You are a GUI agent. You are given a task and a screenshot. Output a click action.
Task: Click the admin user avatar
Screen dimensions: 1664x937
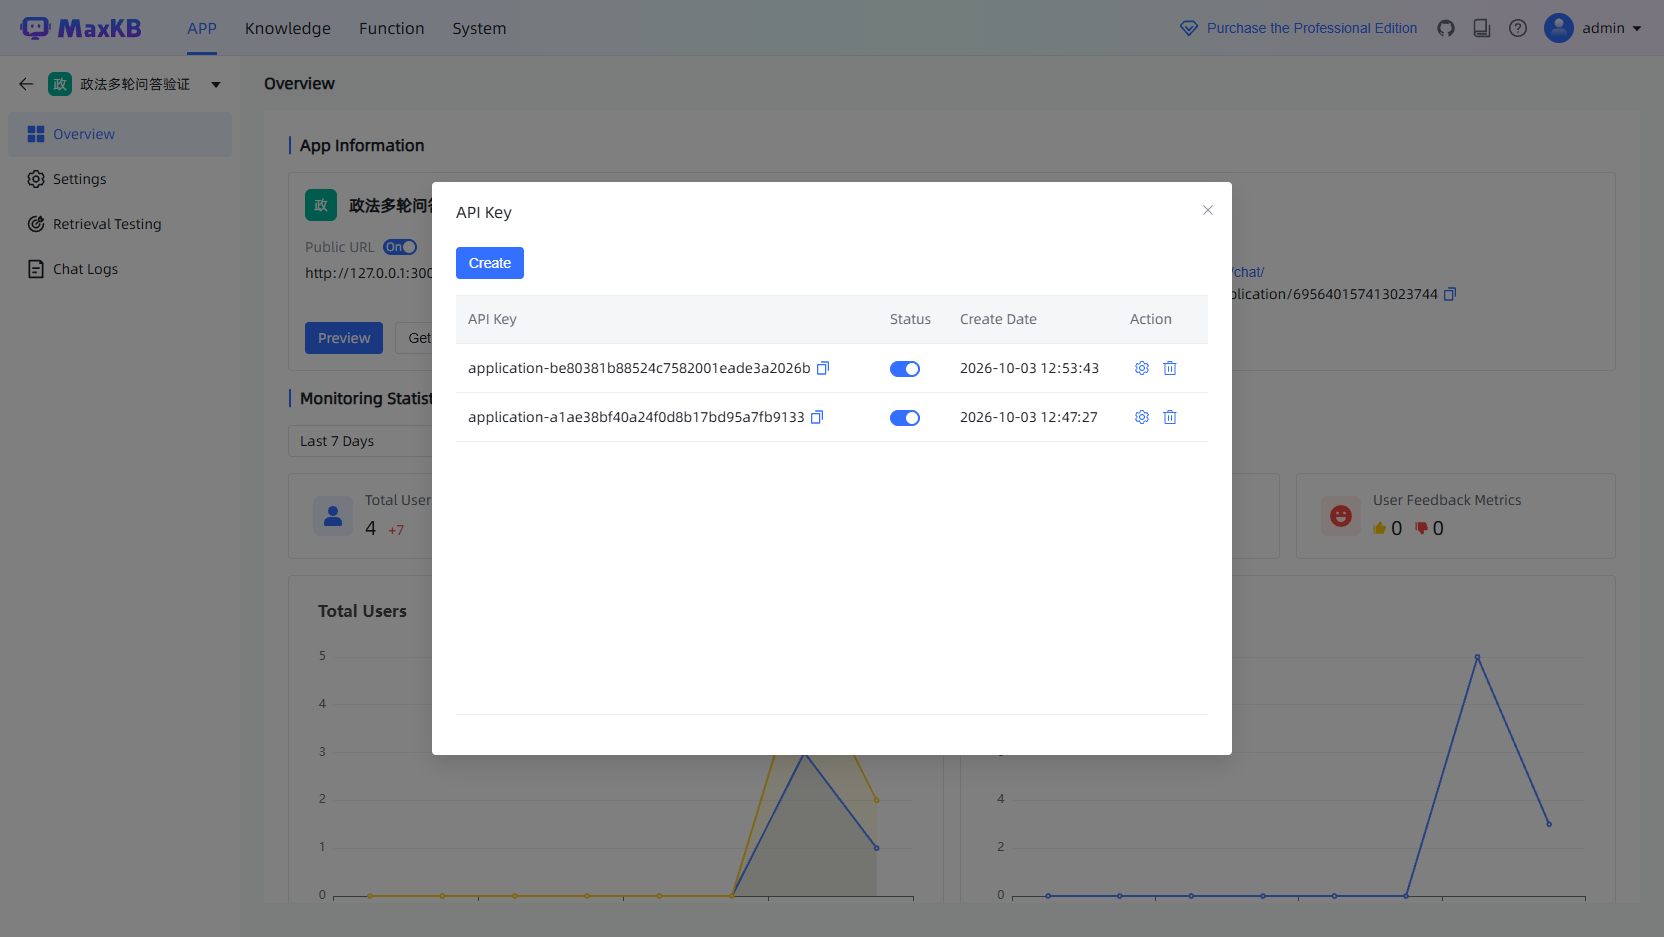1559,28
